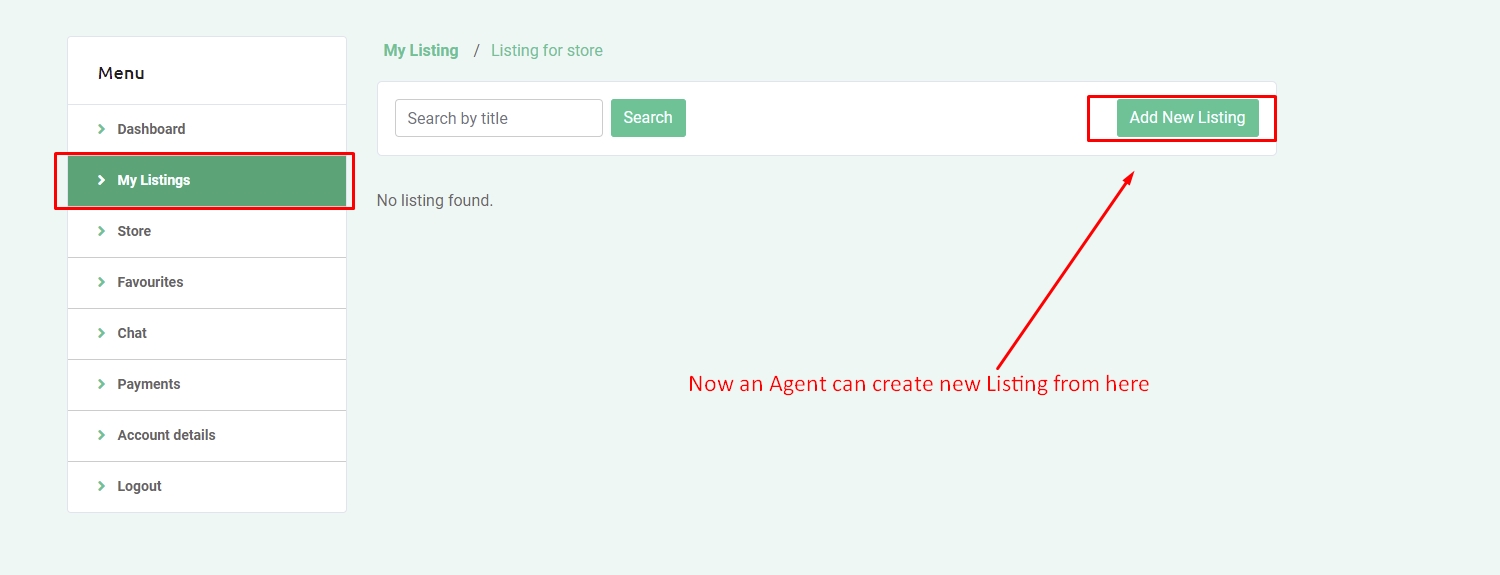Open Payments from the sidebar menu
The height and width of the screenshot is (575, 1500).
tap(207, 384)
